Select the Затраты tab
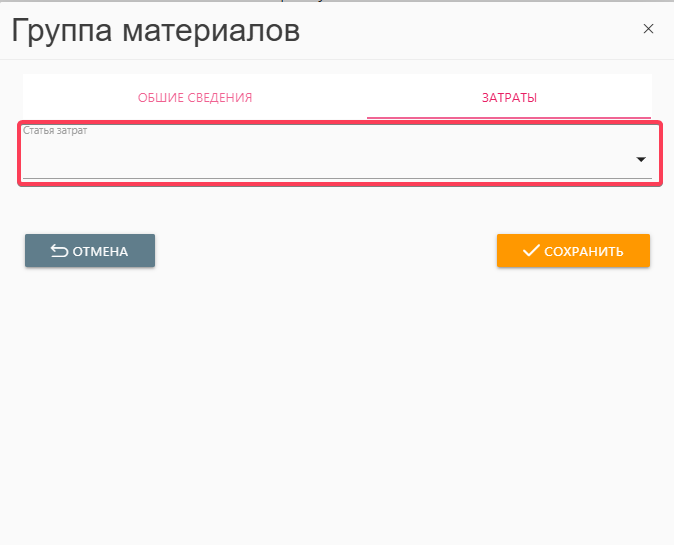 pos(509,98)
